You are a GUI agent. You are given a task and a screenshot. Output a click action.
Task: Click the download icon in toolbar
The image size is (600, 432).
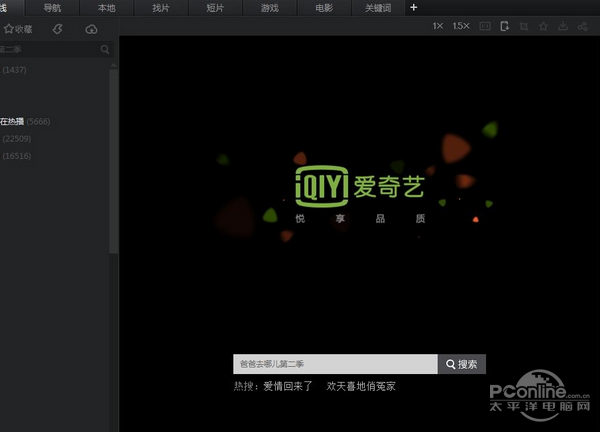tap(563, 26)
